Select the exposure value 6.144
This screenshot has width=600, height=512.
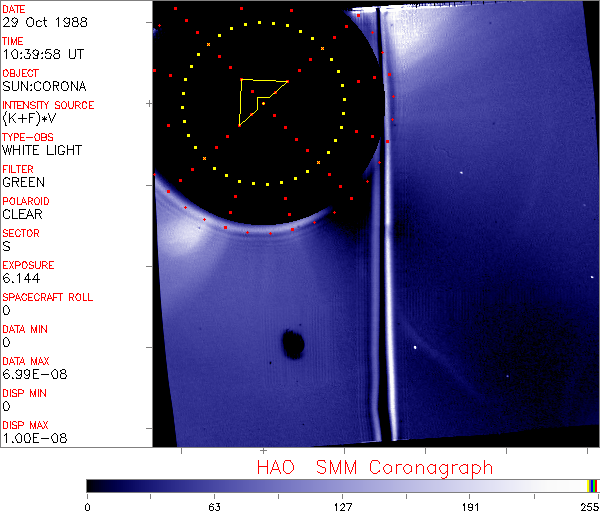20,278
